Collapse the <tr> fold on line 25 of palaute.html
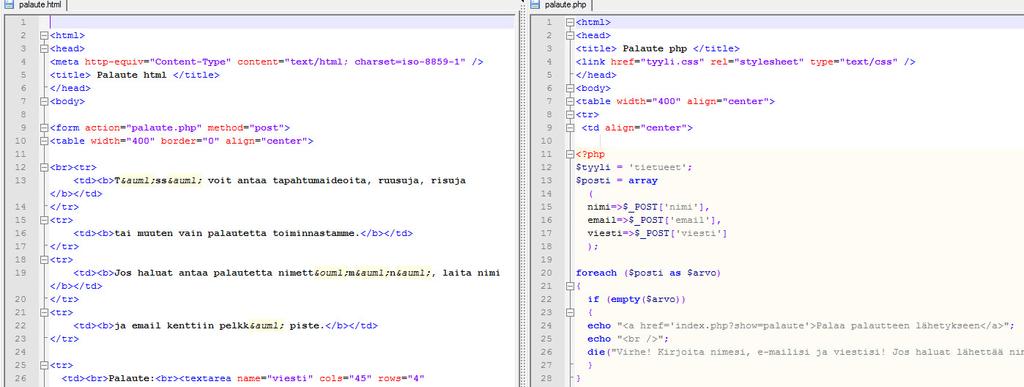The image size is (1024, 387). [x=44, y=365]
